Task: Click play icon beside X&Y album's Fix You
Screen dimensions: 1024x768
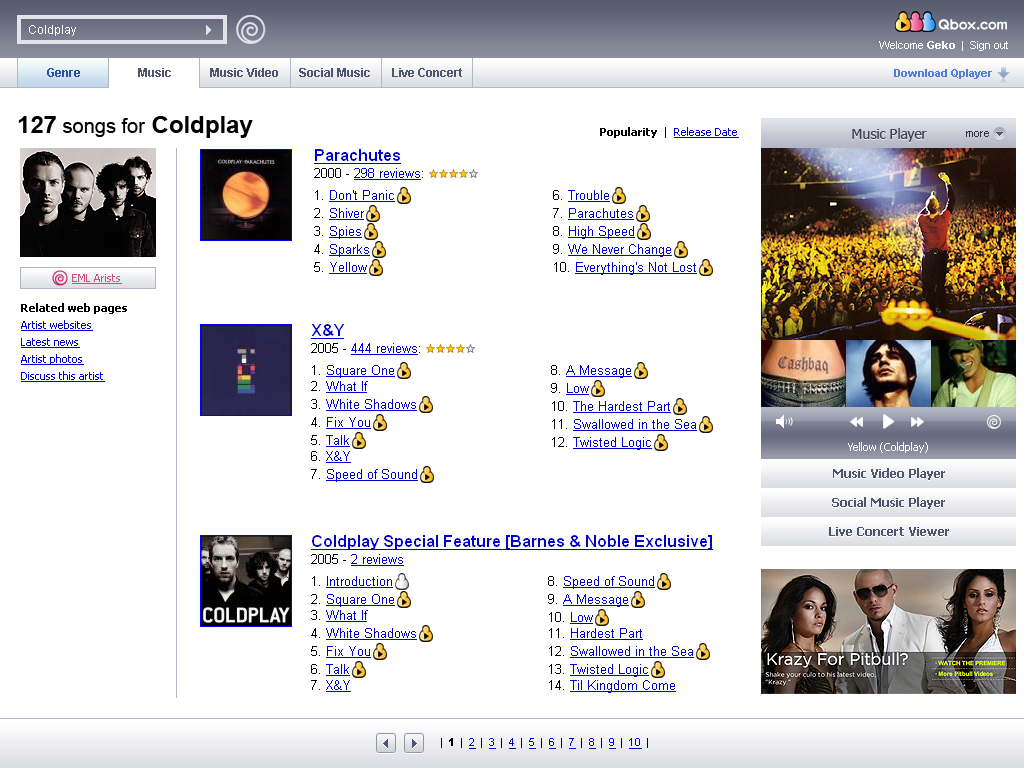Action: click(380, 423)
